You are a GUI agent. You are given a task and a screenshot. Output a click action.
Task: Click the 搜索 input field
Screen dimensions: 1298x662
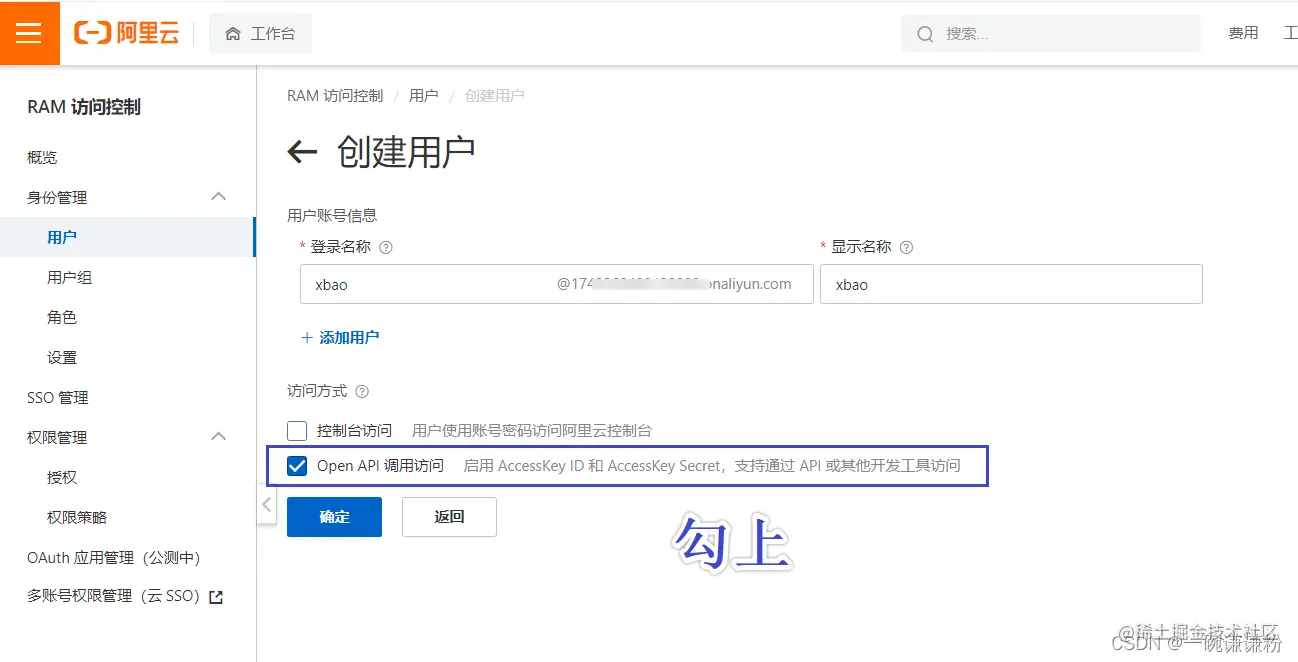point(1051,33)
